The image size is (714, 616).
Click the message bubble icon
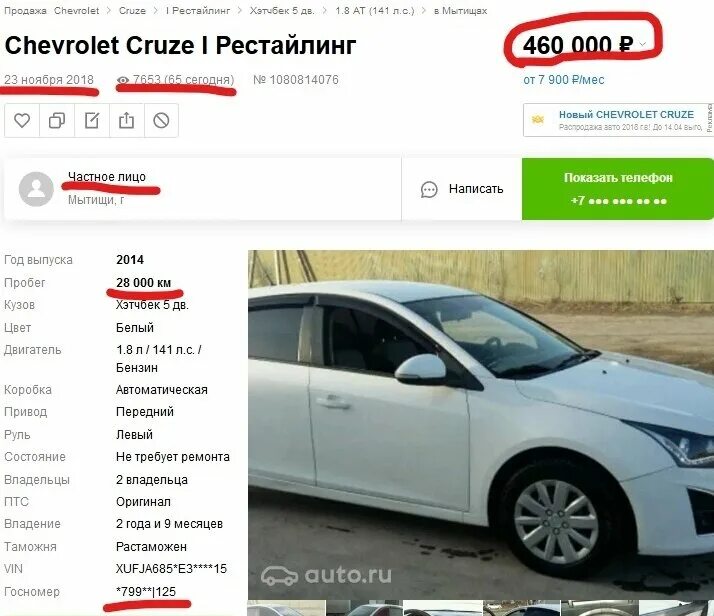(429, 189)
